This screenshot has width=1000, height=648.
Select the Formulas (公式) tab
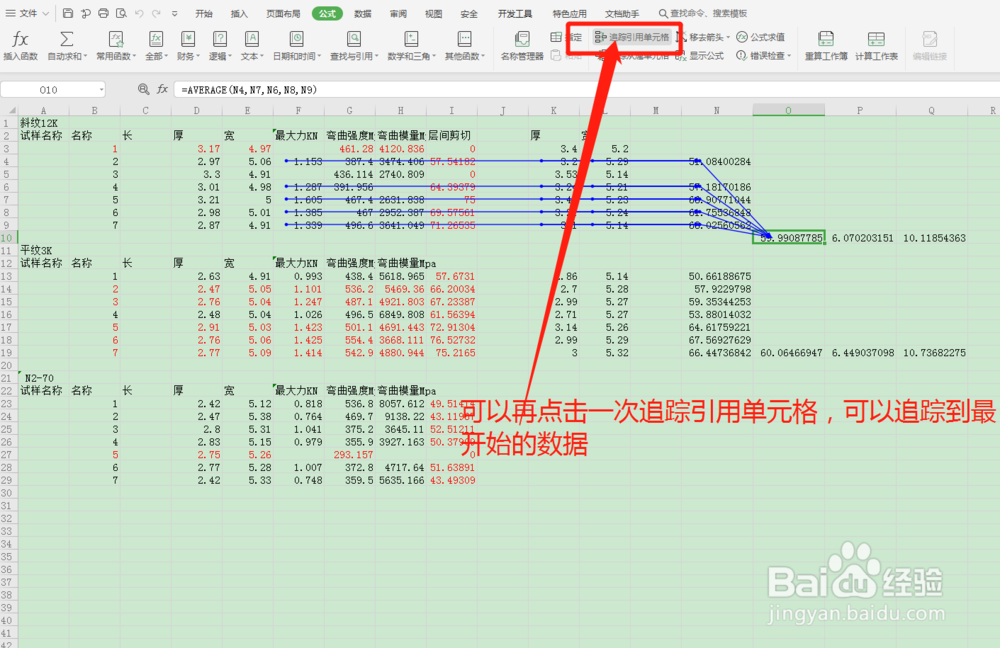[x=327, y=13]
